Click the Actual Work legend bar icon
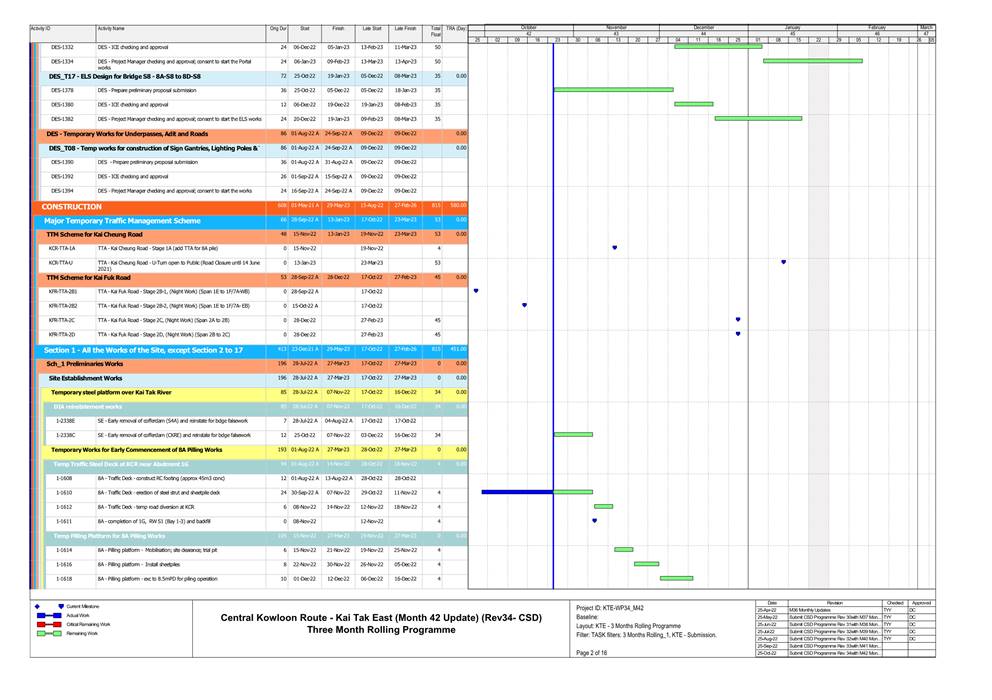Screen dimensions: 992x700 pos(48,616)
